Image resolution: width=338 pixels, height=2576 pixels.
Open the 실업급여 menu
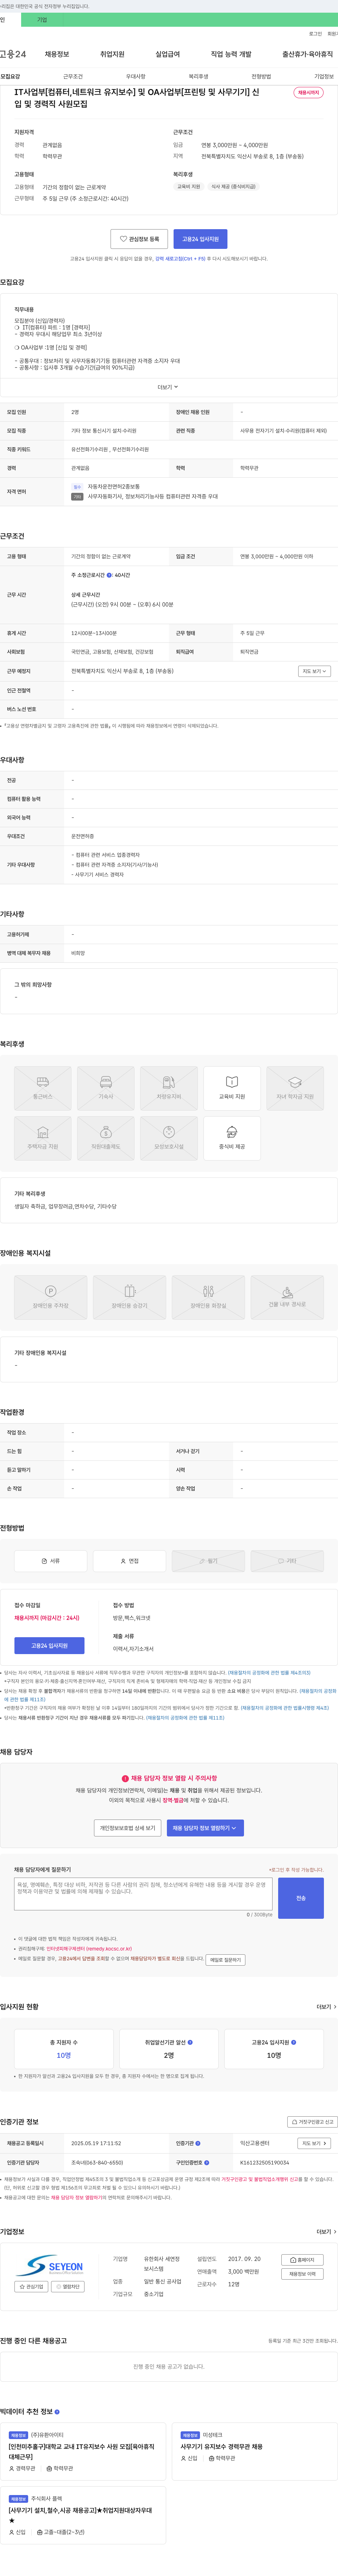(168, 54)
